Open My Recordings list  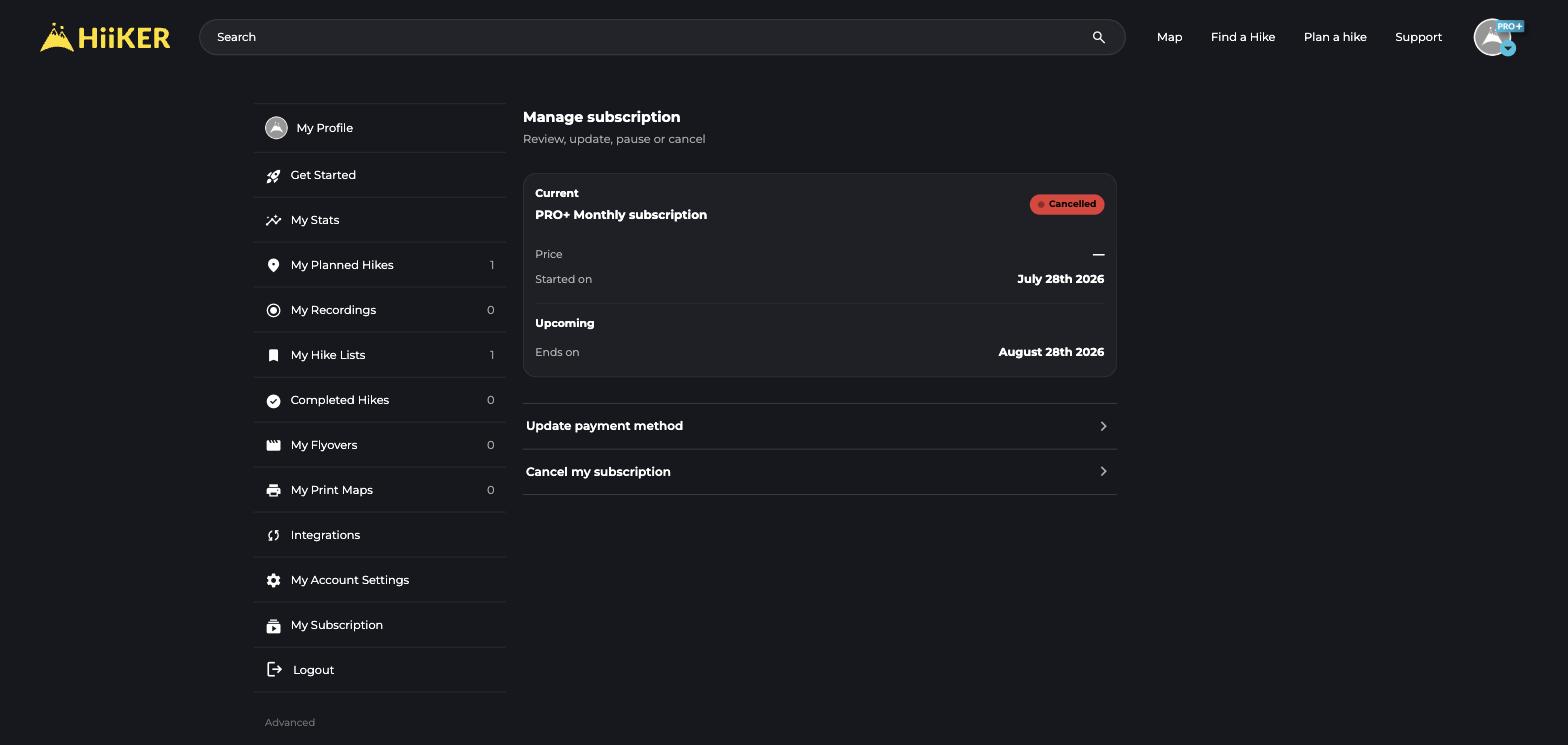[380, 310]
